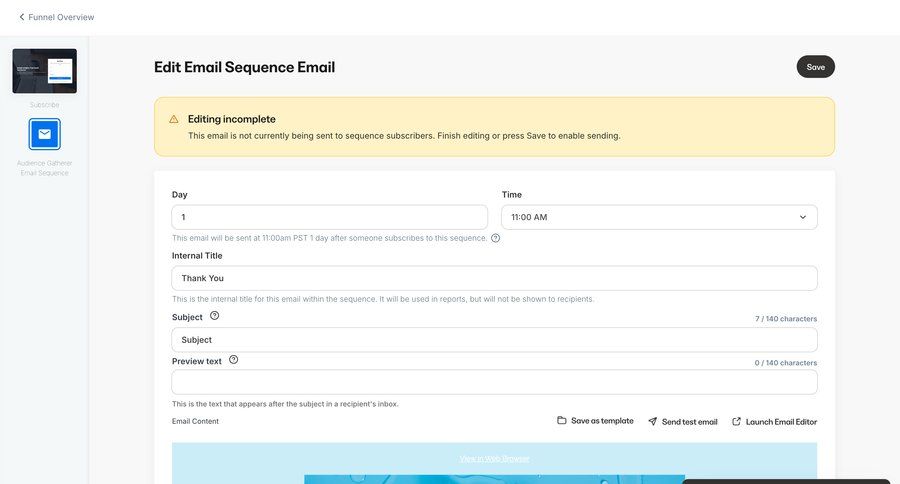Launch Email Editor
Image resolution: width=900 pixels, height=484 pixels.
click(x=781, y=422)
